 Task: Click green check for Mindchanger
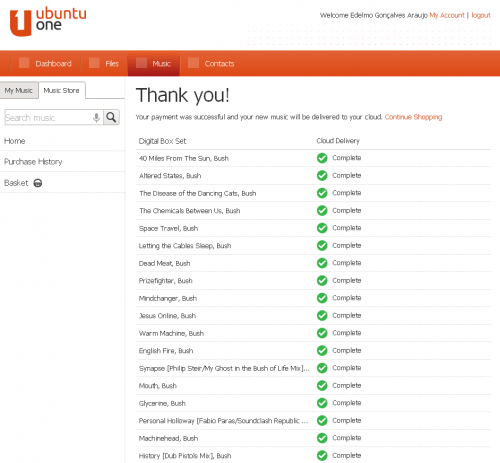click(x=322, y=298)
